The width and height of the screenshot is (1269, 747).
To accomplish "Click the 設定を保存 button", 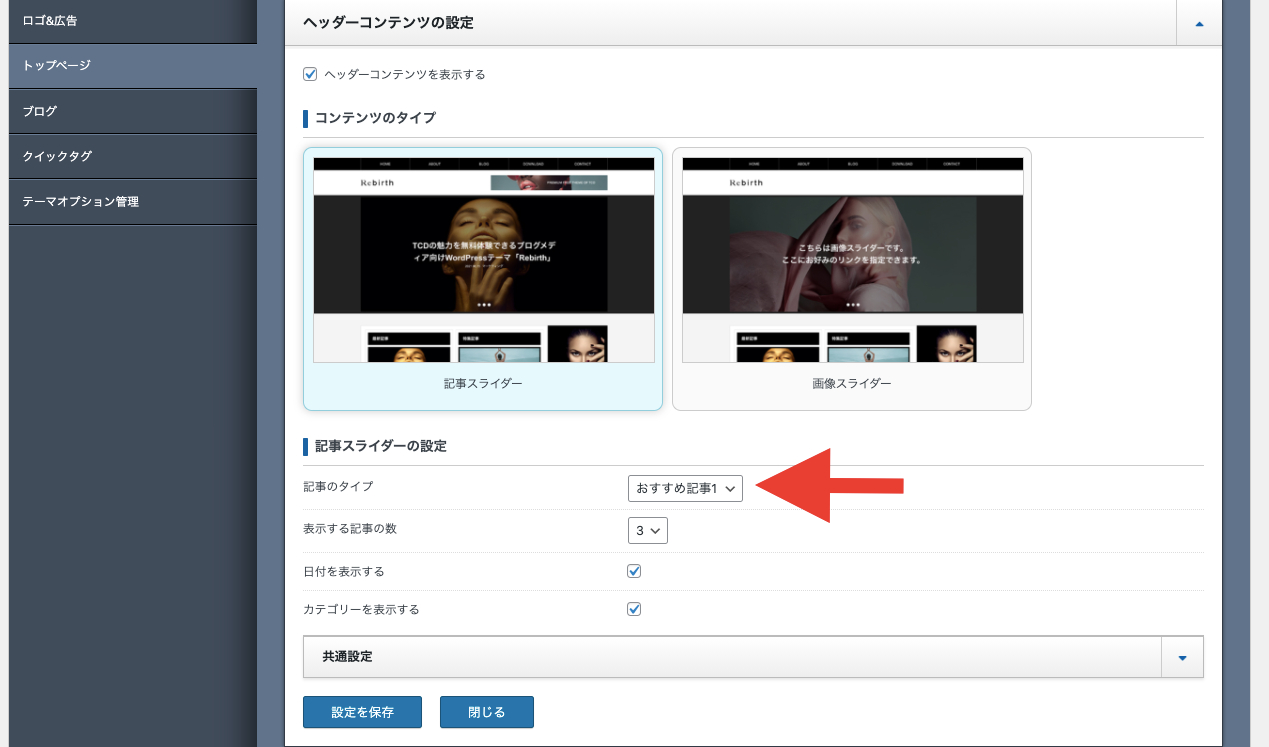I will click(363, 712).
